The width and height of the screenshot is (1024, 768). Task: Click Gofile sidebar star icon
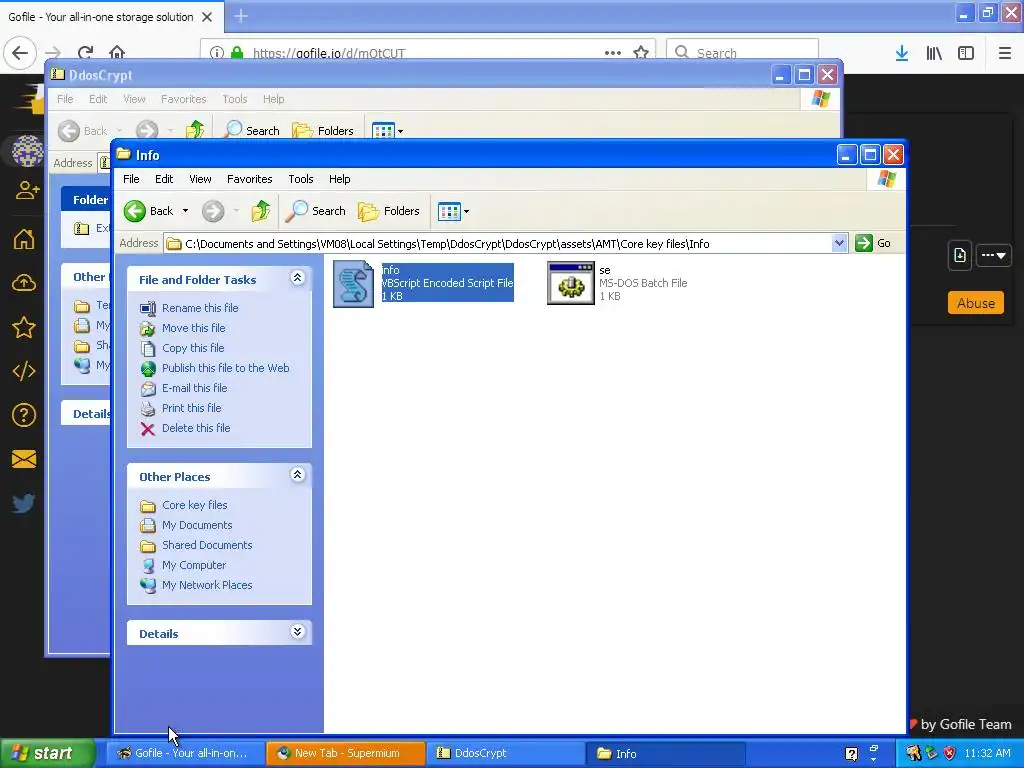tap(24, 327)
